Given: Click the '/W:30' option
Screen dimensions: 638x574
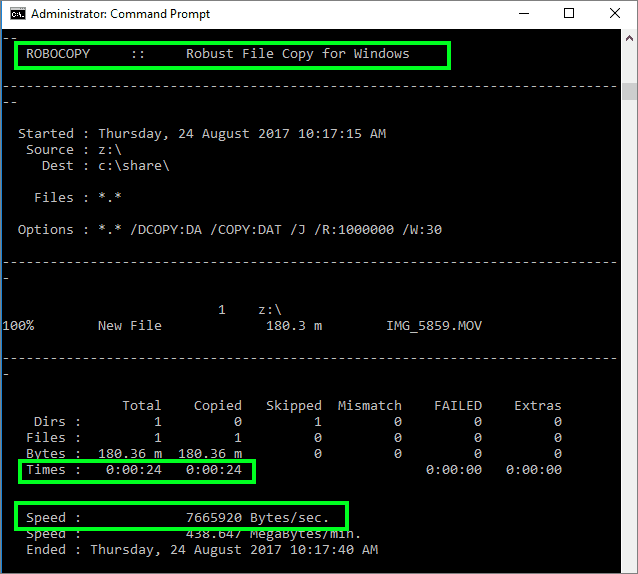Looking at the screenshot, I should click(422, 230).
